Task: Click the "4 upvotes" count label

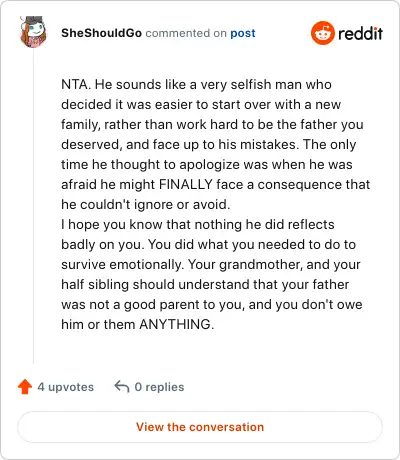Action: pos(66,387)
